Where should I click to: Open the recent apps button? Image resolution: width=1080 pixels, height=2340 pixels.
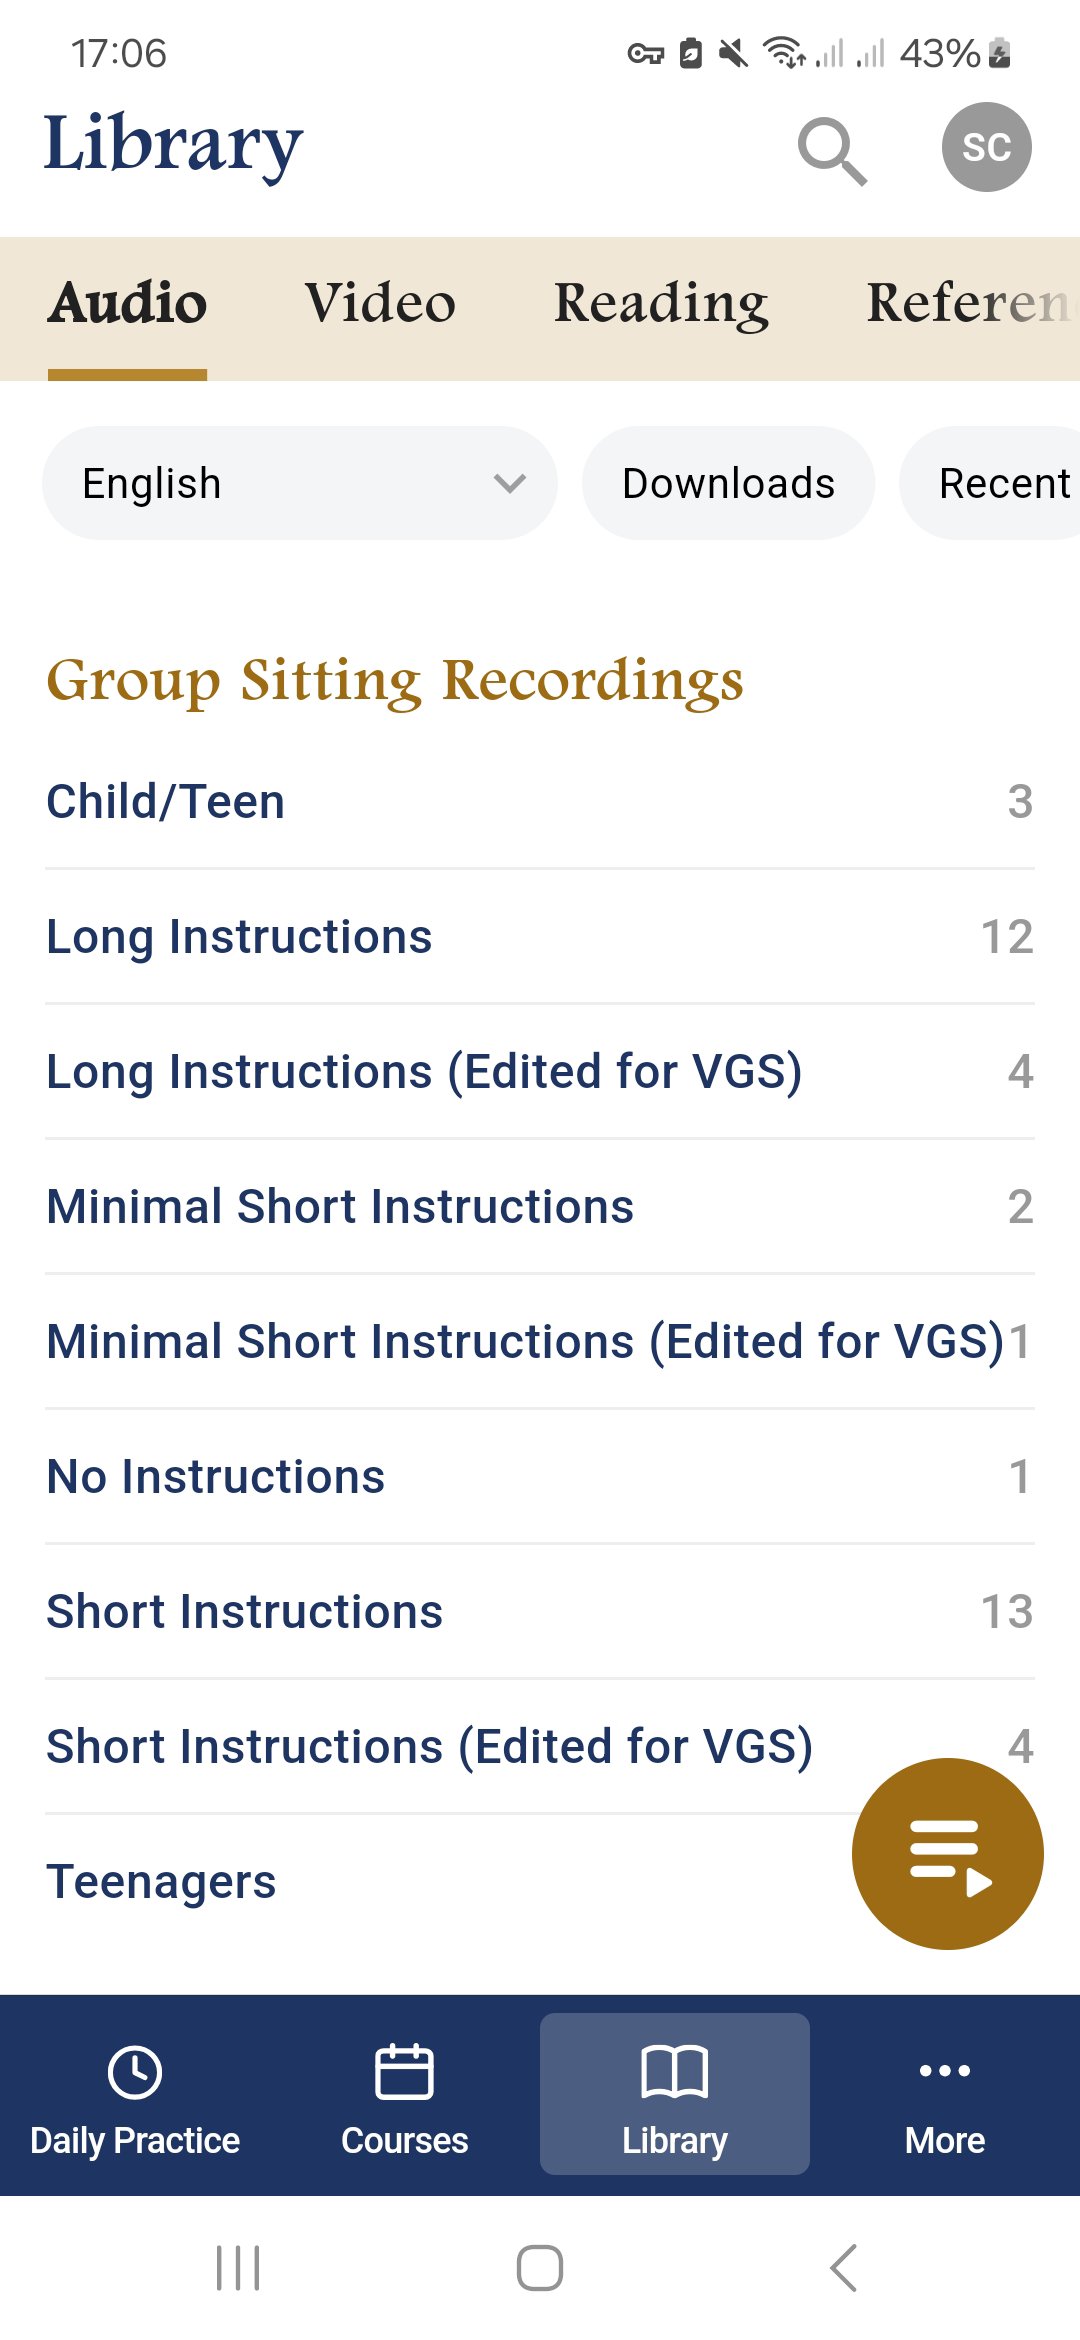click(x=238, y=2267)
